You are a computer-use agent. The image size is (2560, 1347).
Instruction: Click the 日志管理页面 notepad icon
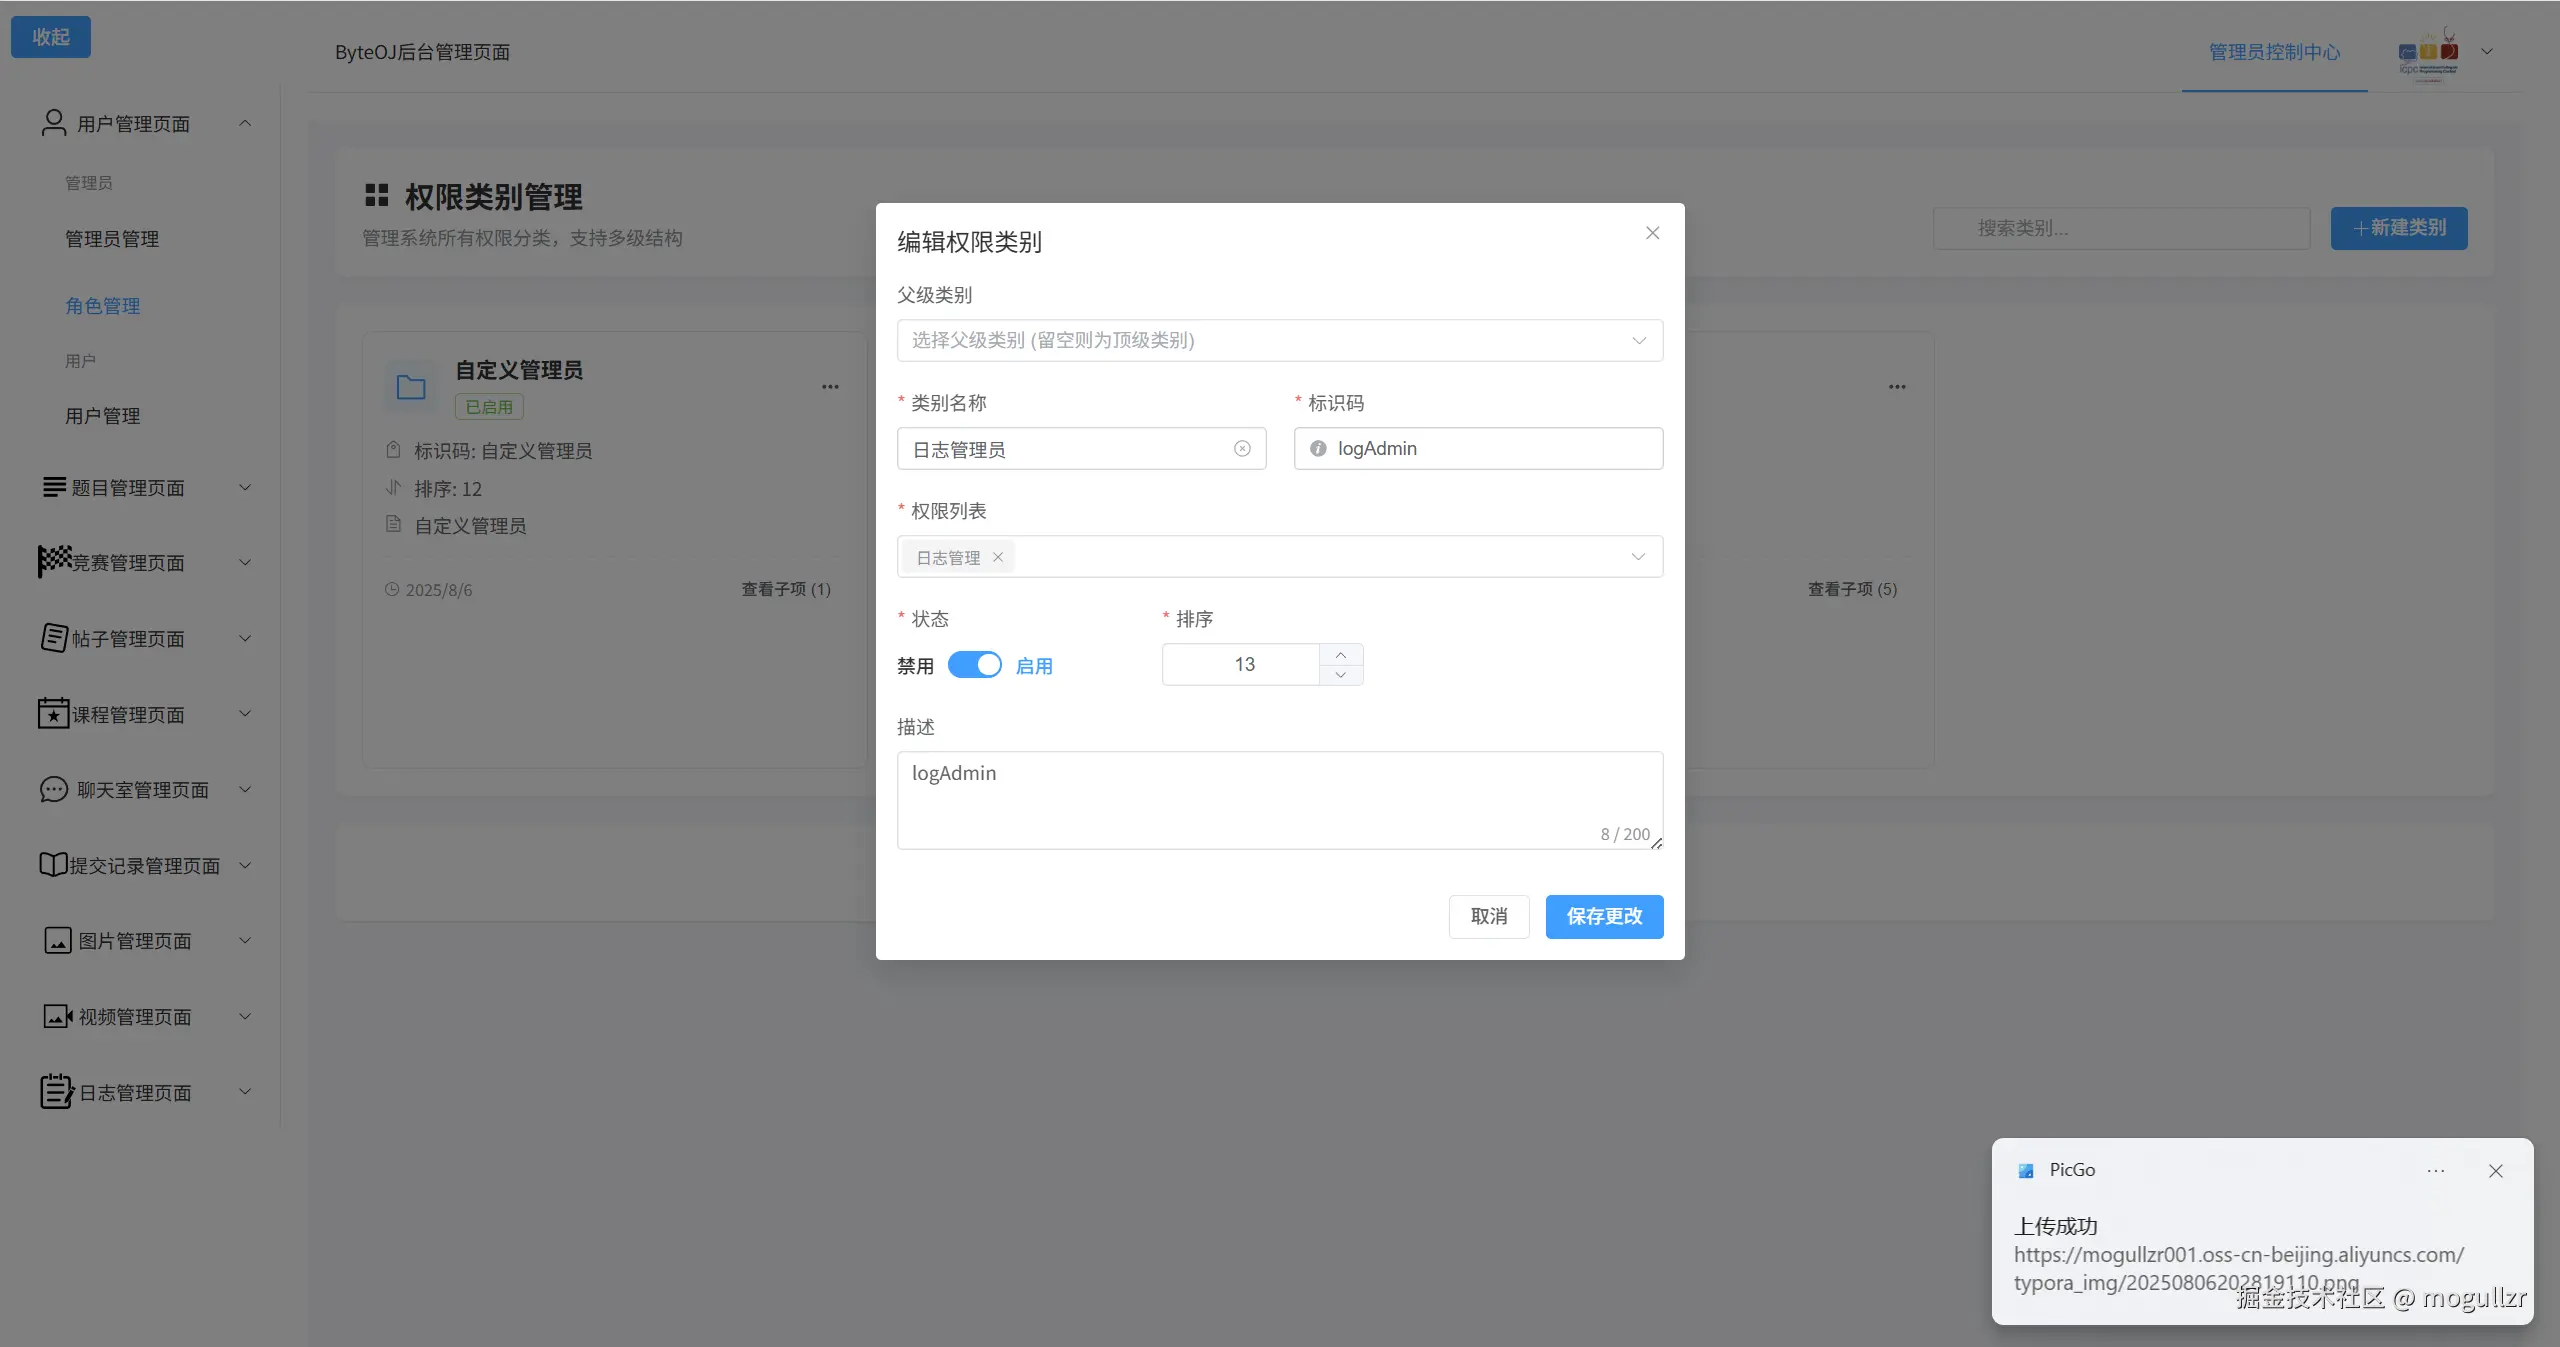(x=56, y=1092)
